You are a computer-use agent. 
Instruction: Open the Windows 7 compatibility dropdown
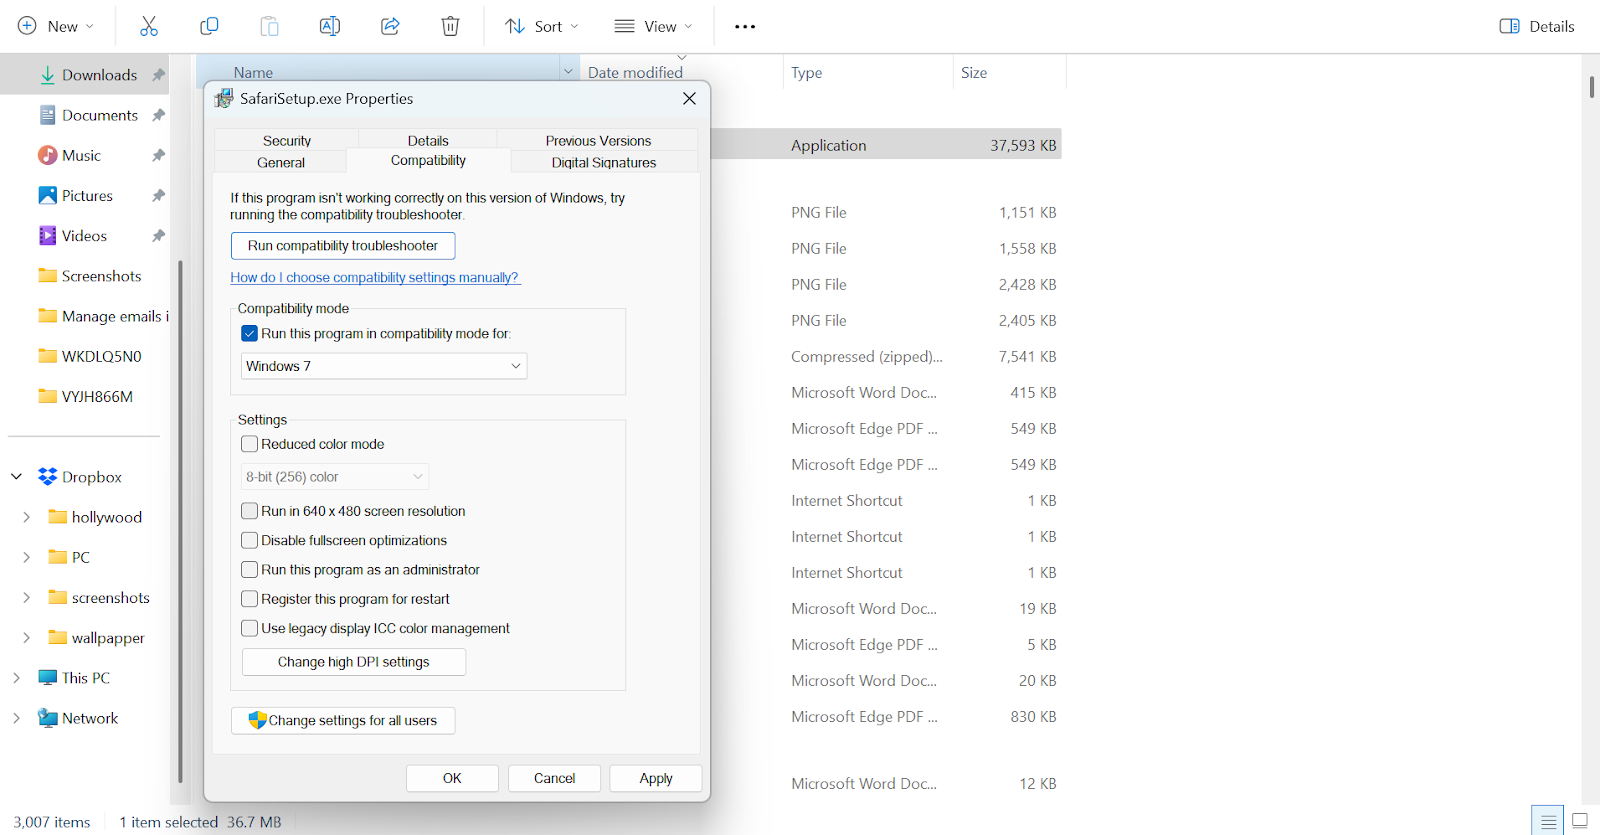pyautogui.click(x=384, y=366)
